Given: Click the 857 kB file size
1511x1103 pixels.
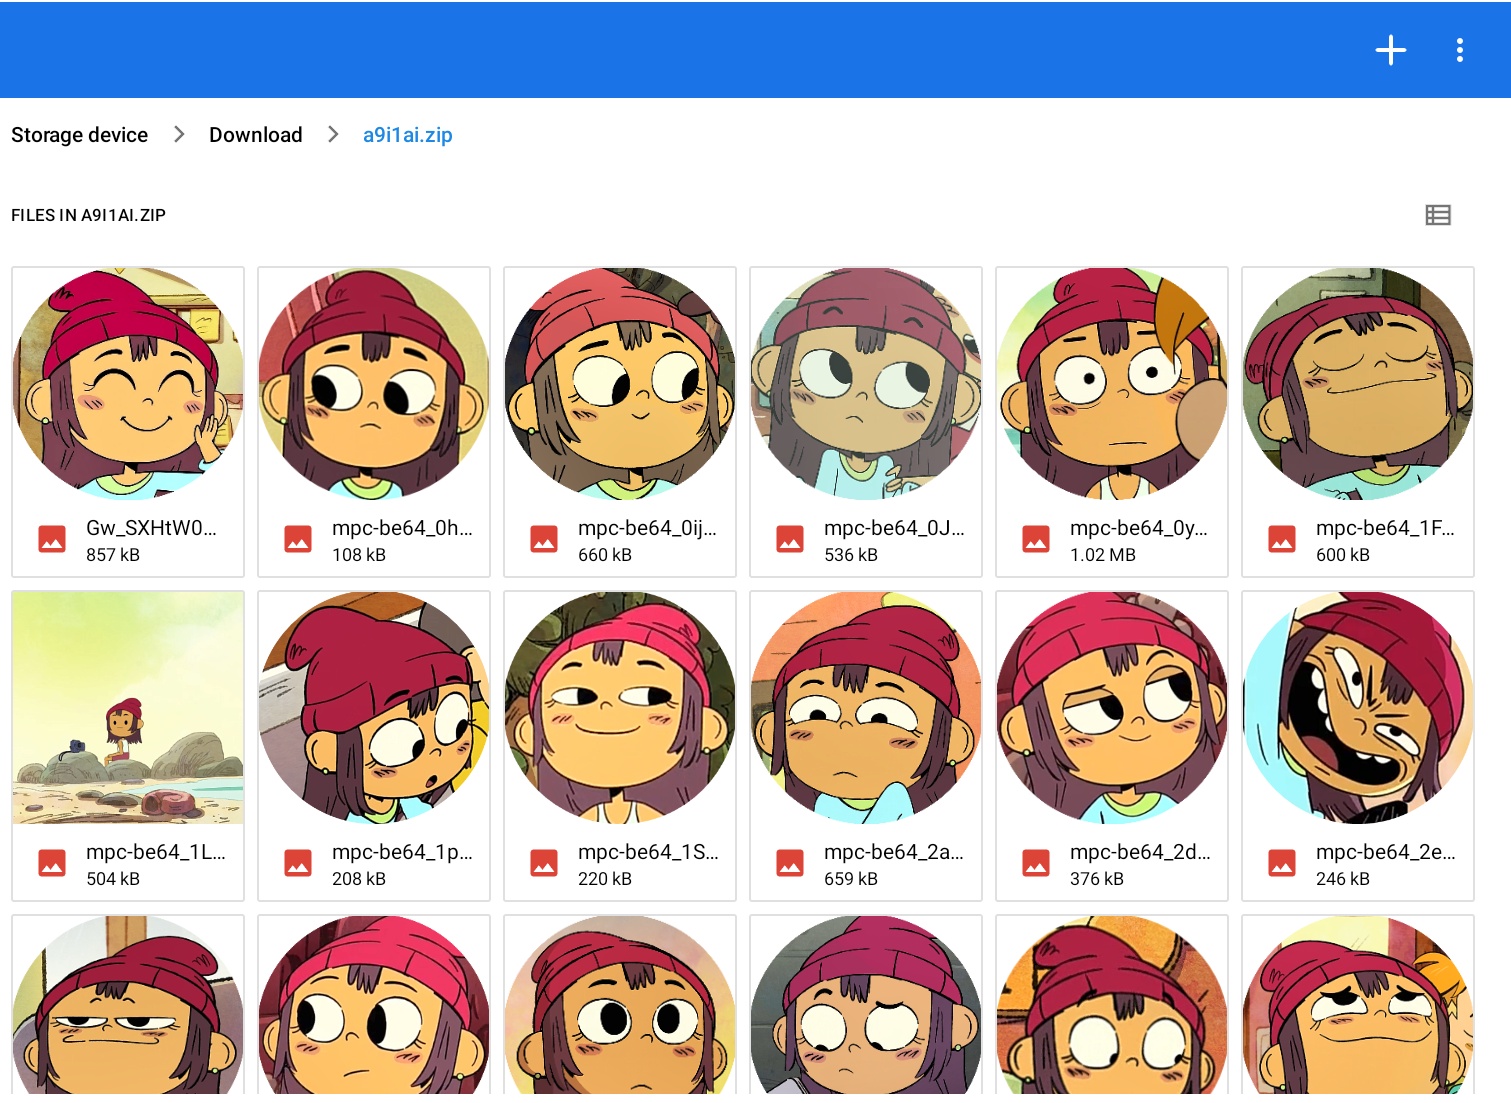Looking at the screenshot, I should point(113,555).
